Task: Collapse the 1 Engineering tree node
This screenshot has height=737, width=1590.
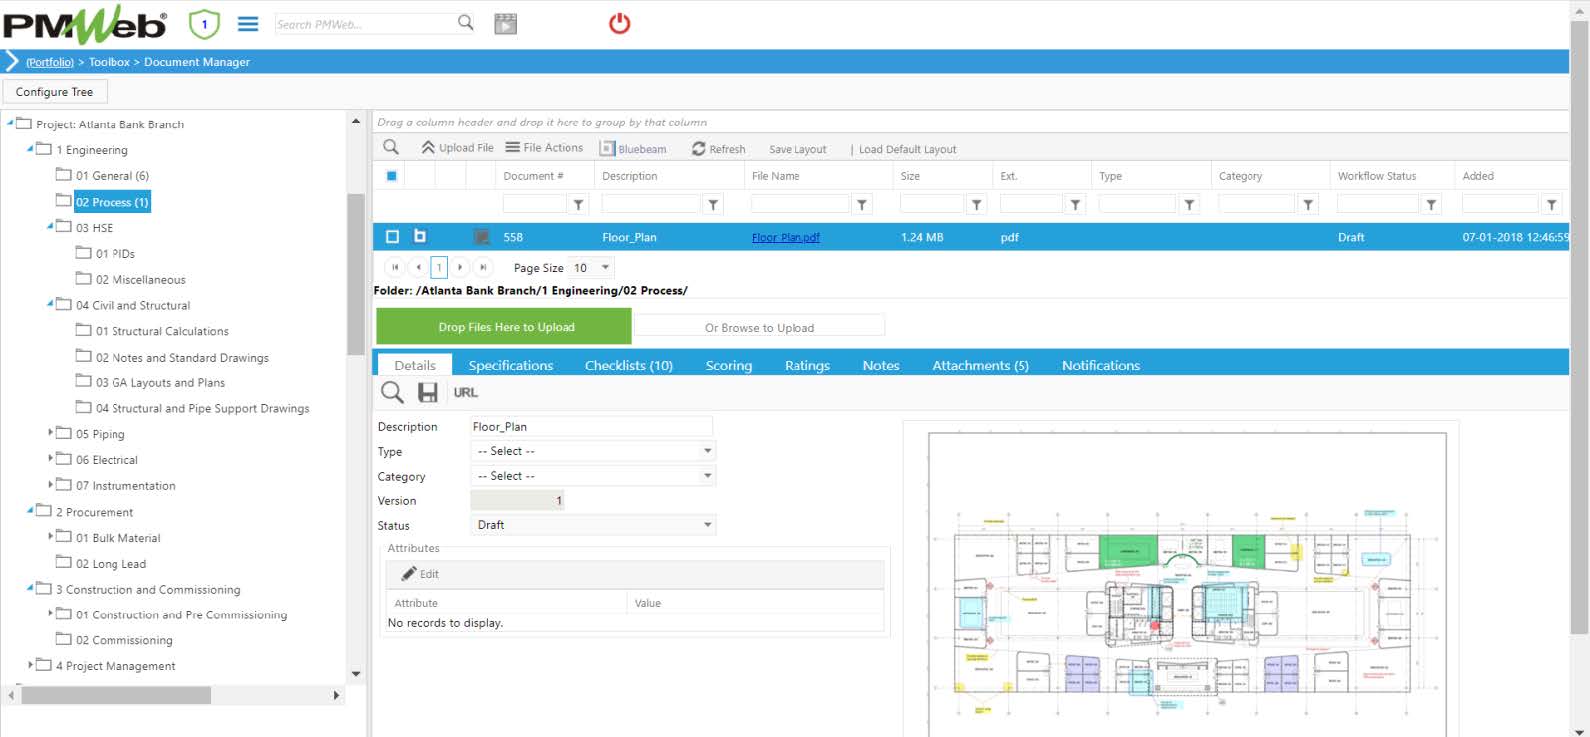Action: (x=30, y=149)
